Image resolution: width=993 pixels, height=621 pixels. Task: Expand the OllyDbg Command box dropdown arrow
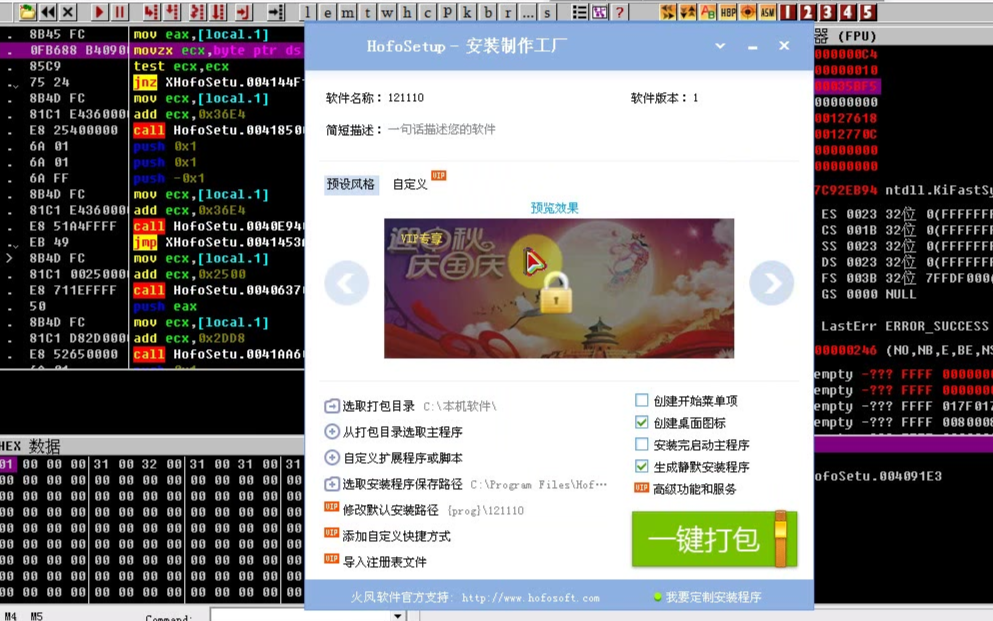(398, 615)
